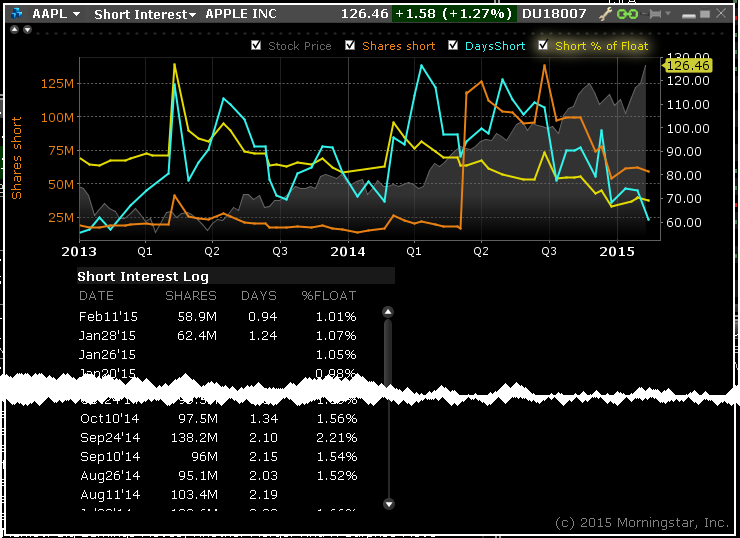Click the 97.5M shares value

pos(198,419)
